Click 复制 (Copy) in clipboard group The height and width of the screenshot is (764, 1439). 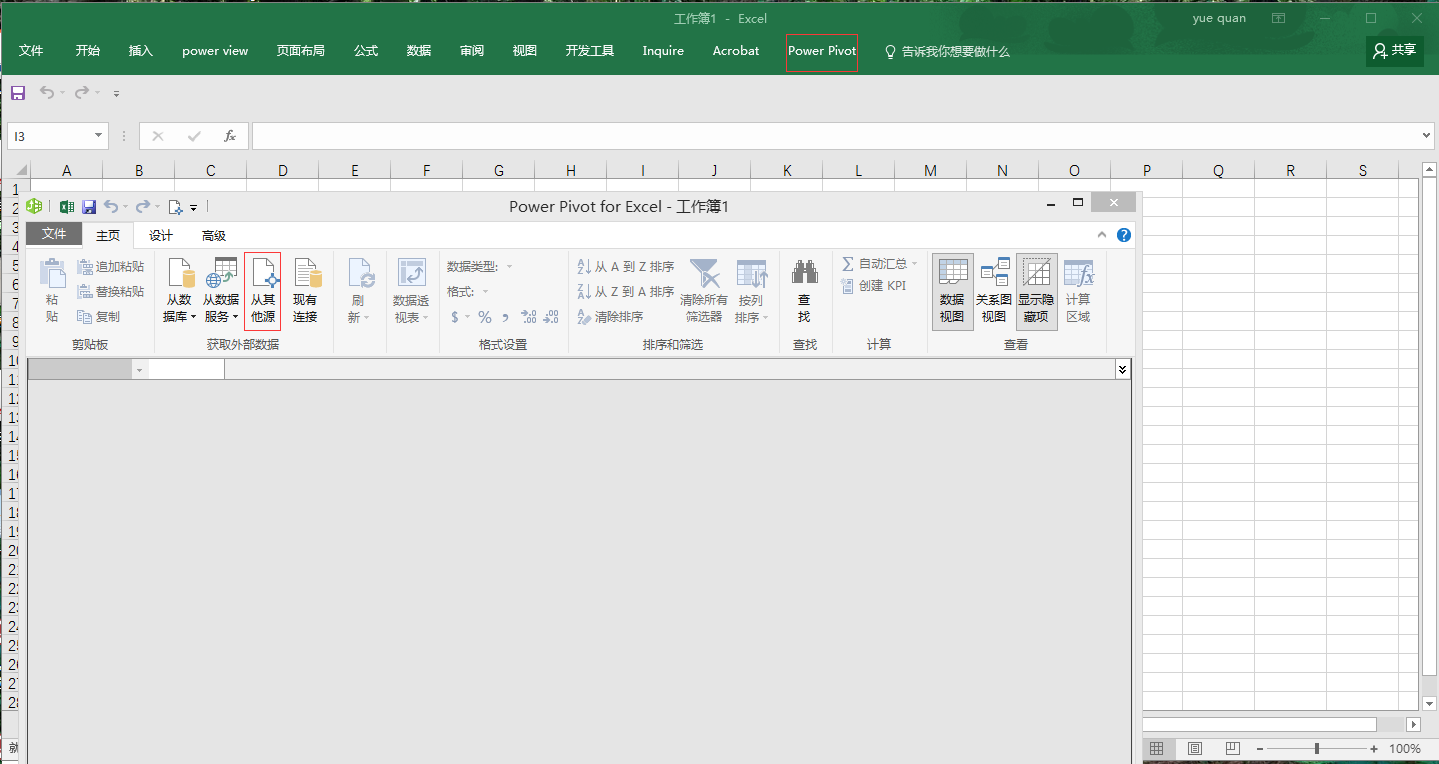[99, 317]
